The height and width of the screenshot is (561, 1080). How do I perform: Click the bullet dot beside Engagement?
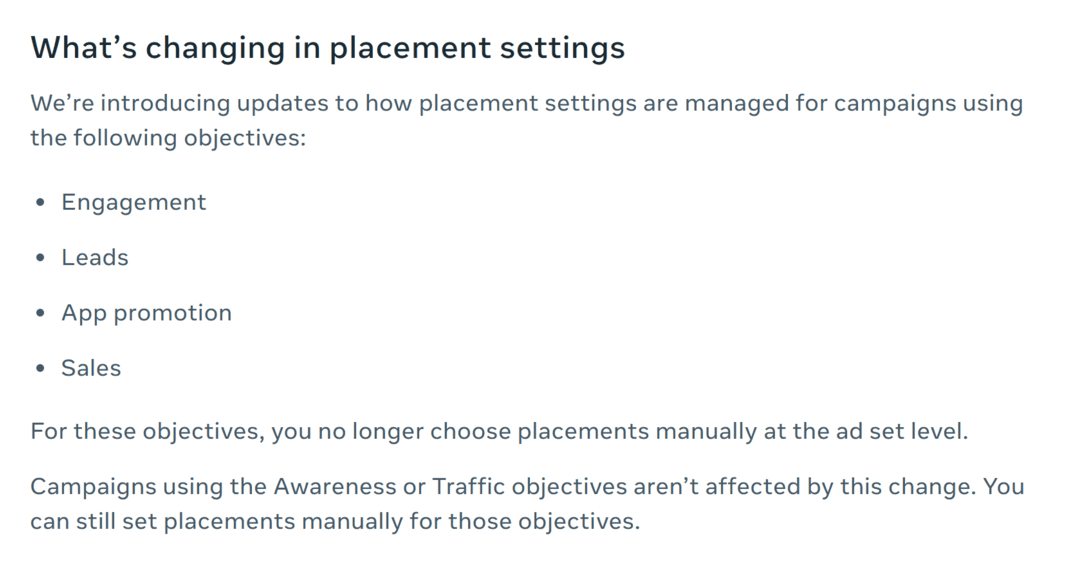40,203
